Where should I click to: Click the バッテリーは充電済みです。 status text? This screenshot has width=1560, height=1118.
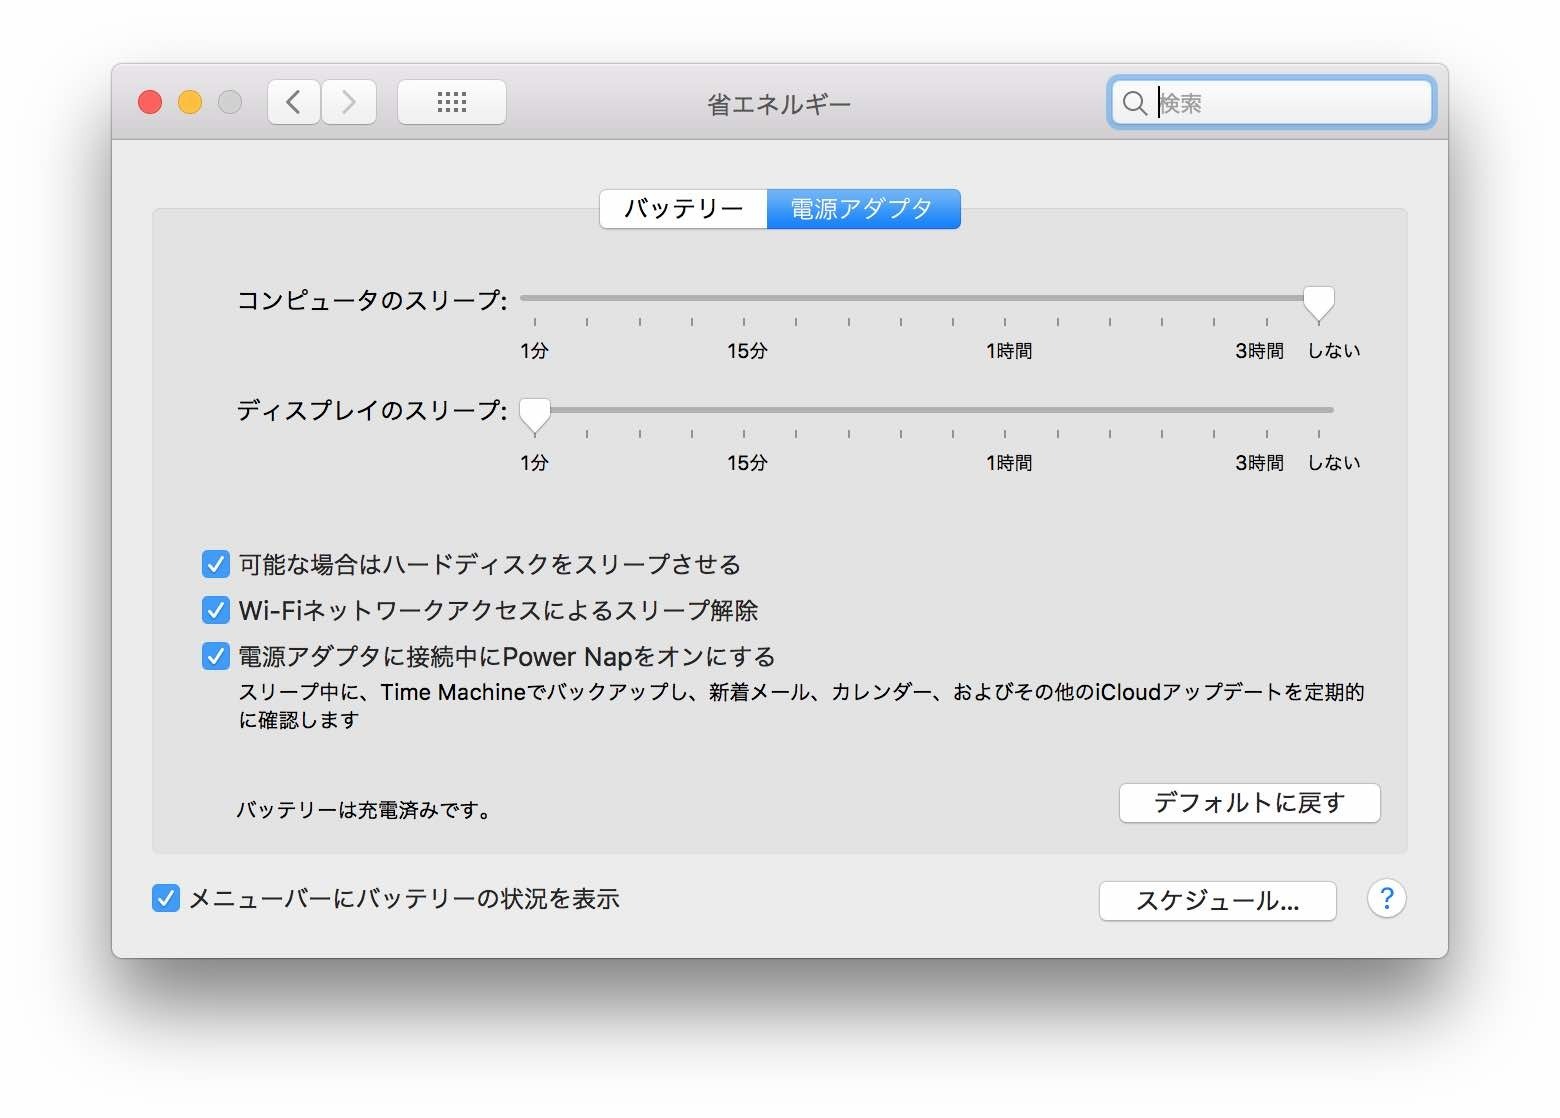pos(365,810)
